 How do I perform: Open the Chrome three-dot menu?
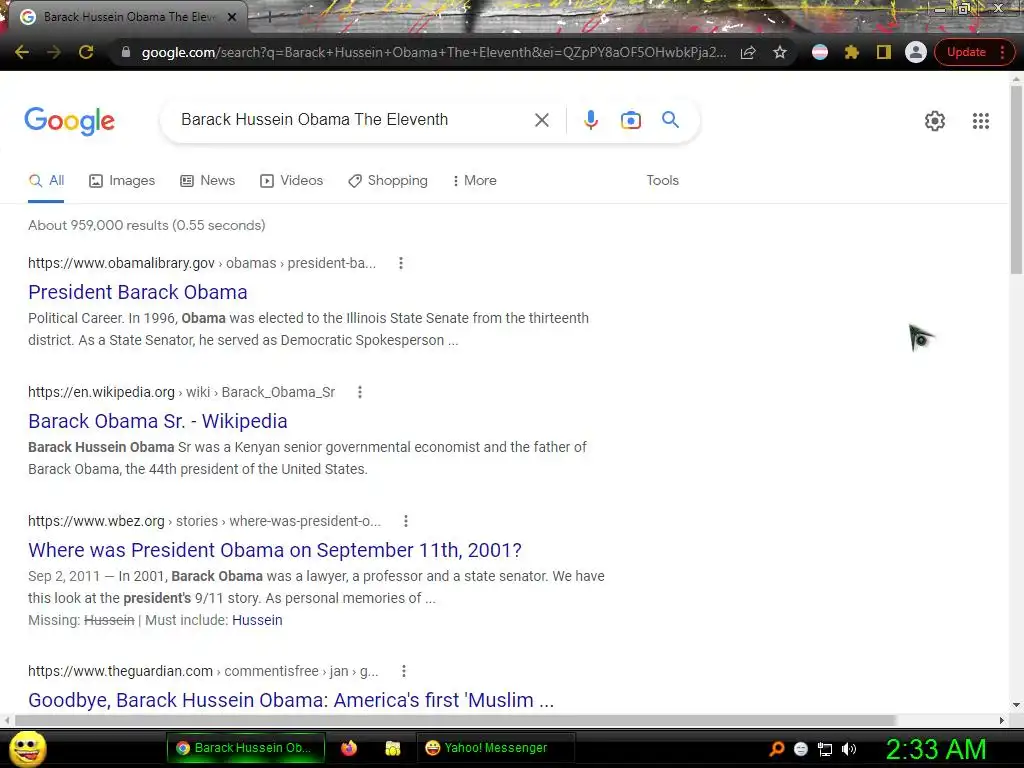coord(1002,52)
